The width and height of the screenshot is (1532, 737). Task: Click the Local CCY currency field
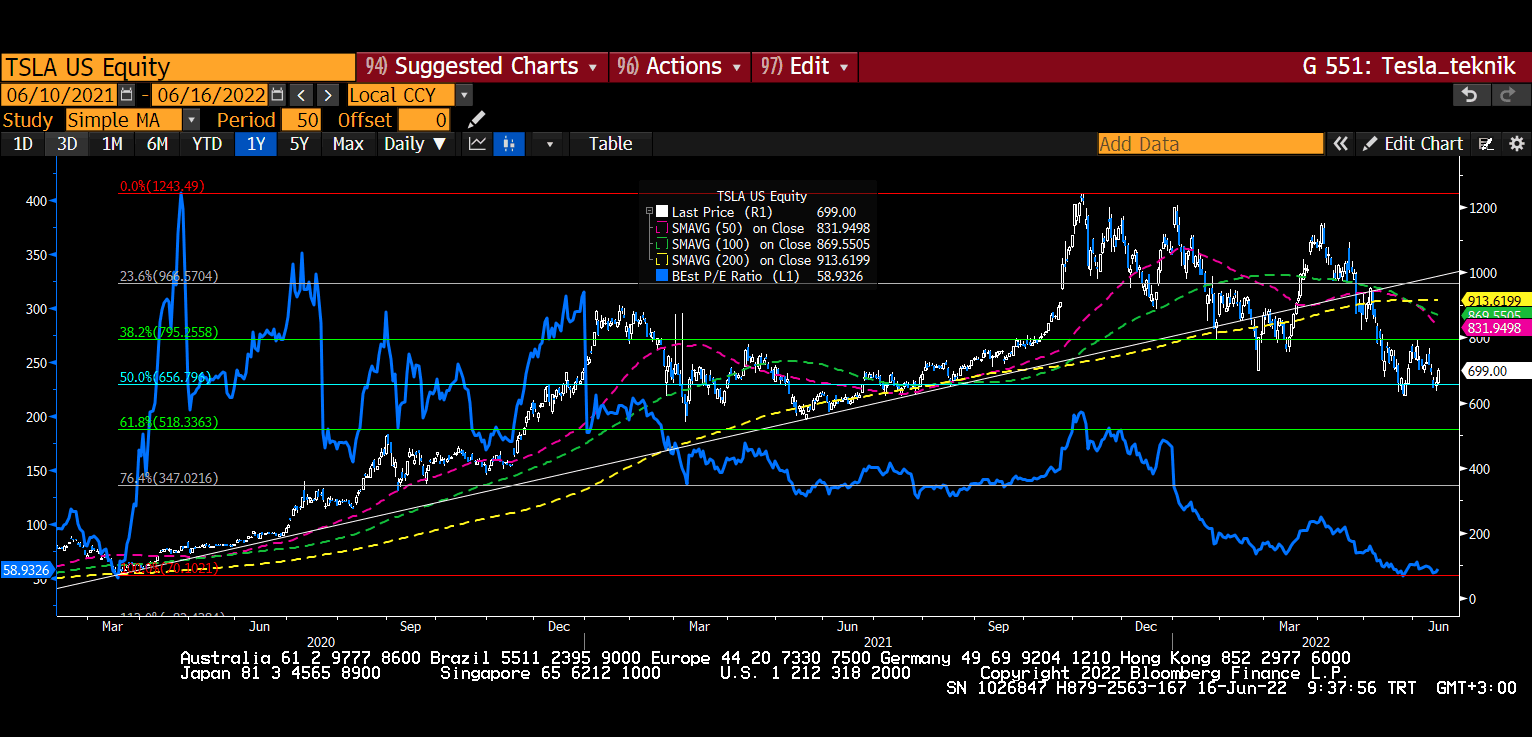pos(401,95)
